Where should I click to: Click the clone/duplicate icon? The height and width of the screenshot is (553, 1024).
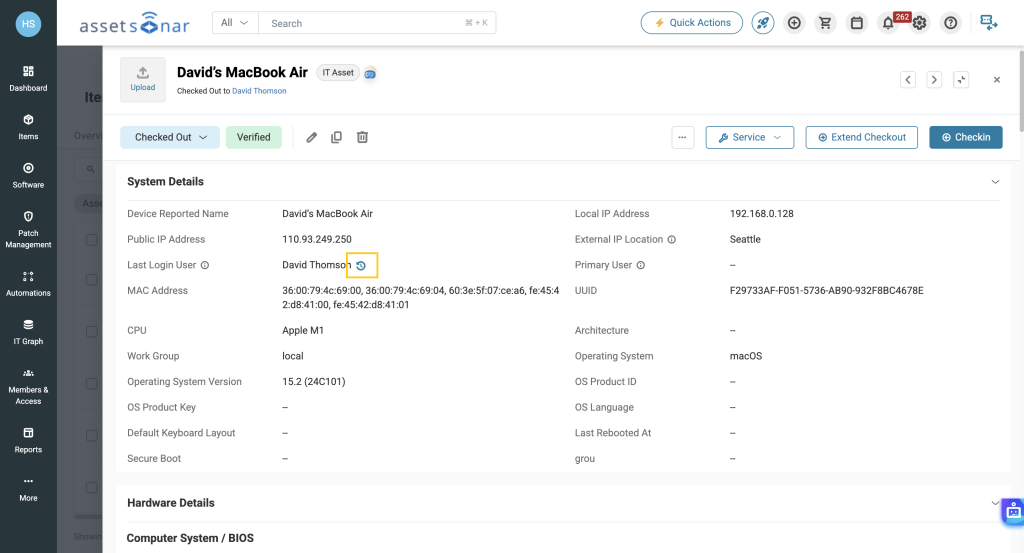[336, 137]
